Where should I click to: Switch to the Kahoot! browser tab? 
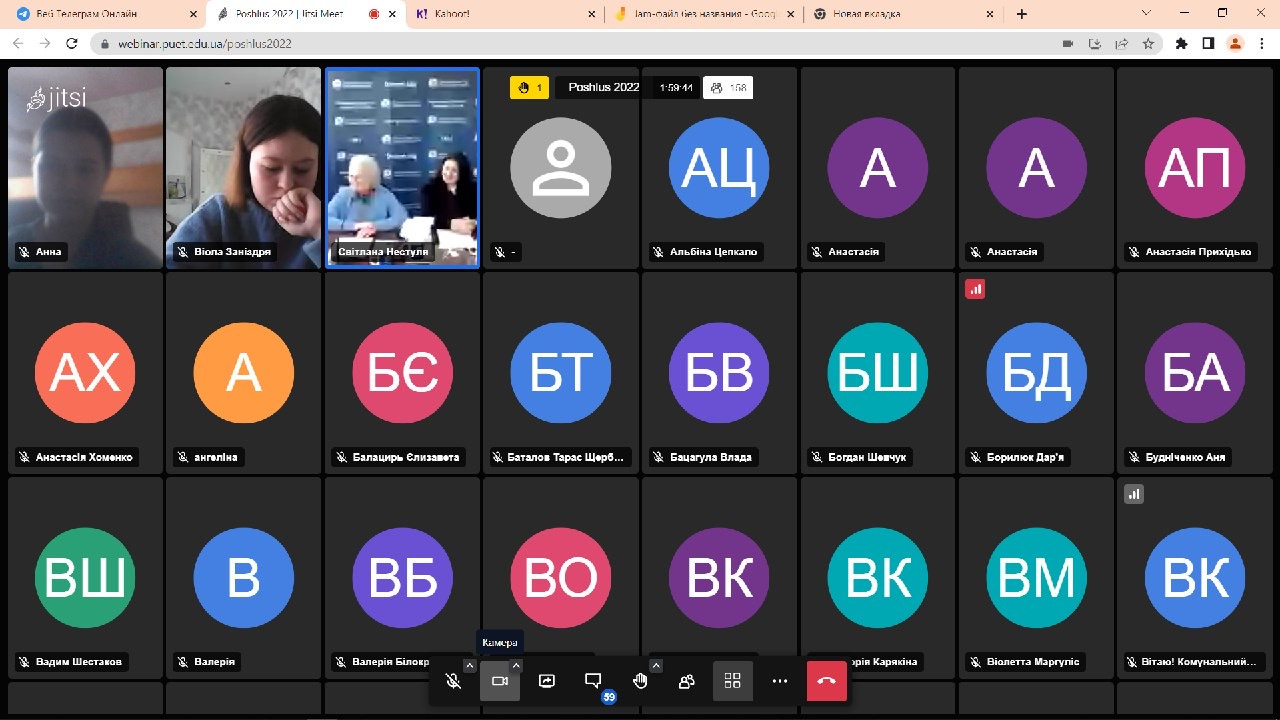[x=504, y=14]
